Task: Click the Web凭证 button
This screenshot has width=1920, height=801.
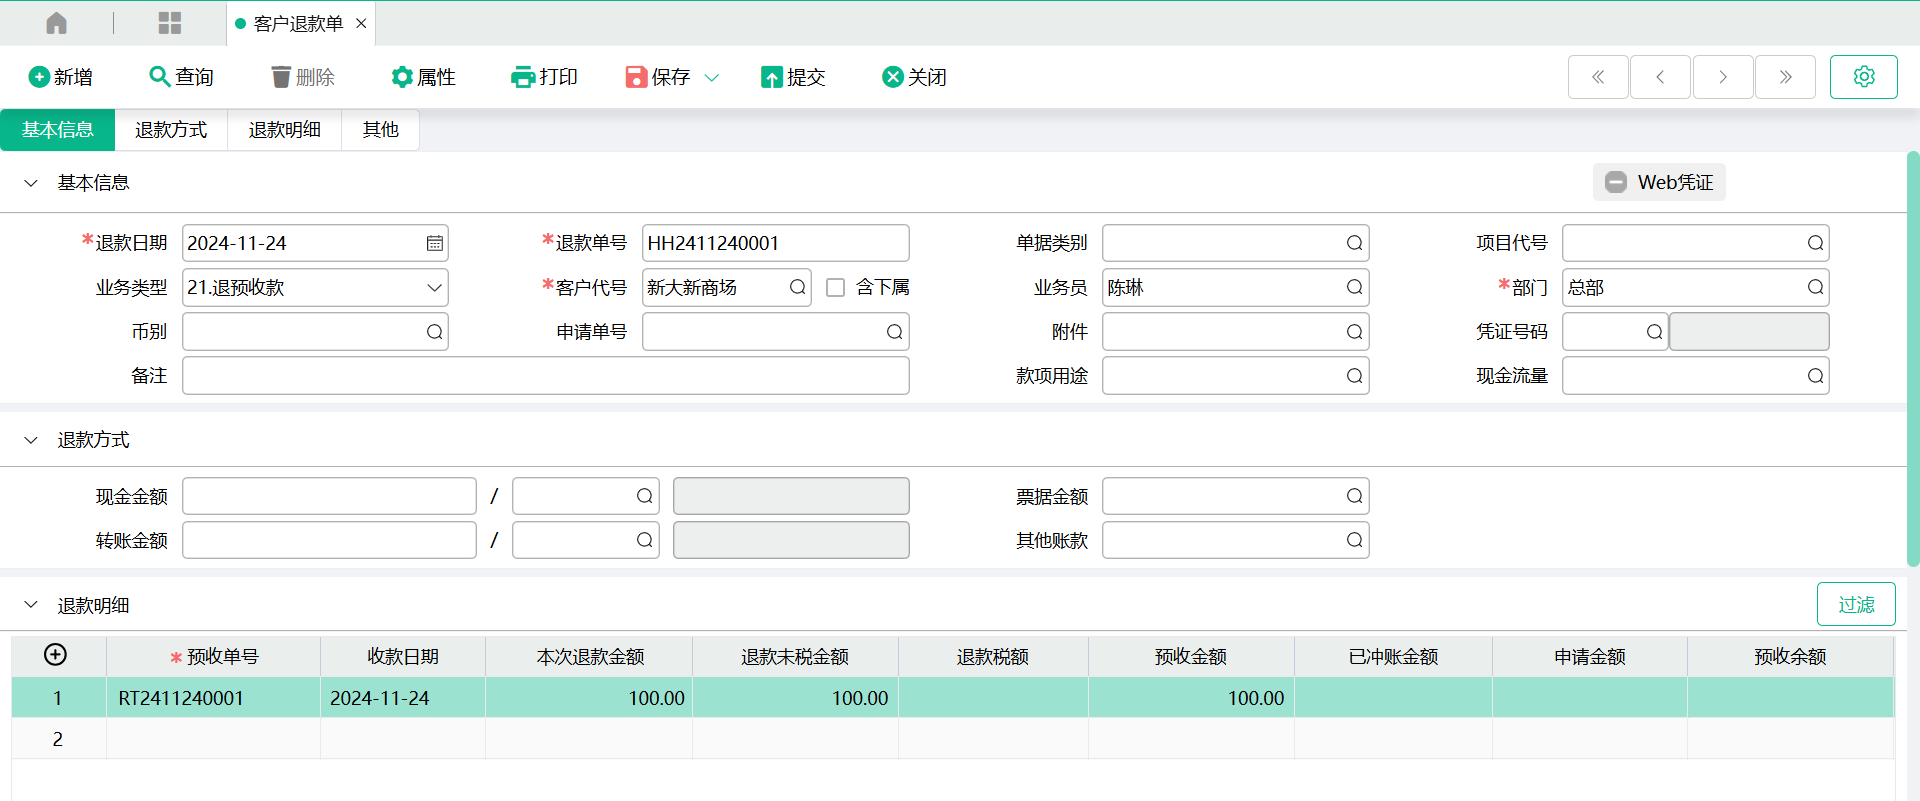Action: click(x=1659, y=182)
